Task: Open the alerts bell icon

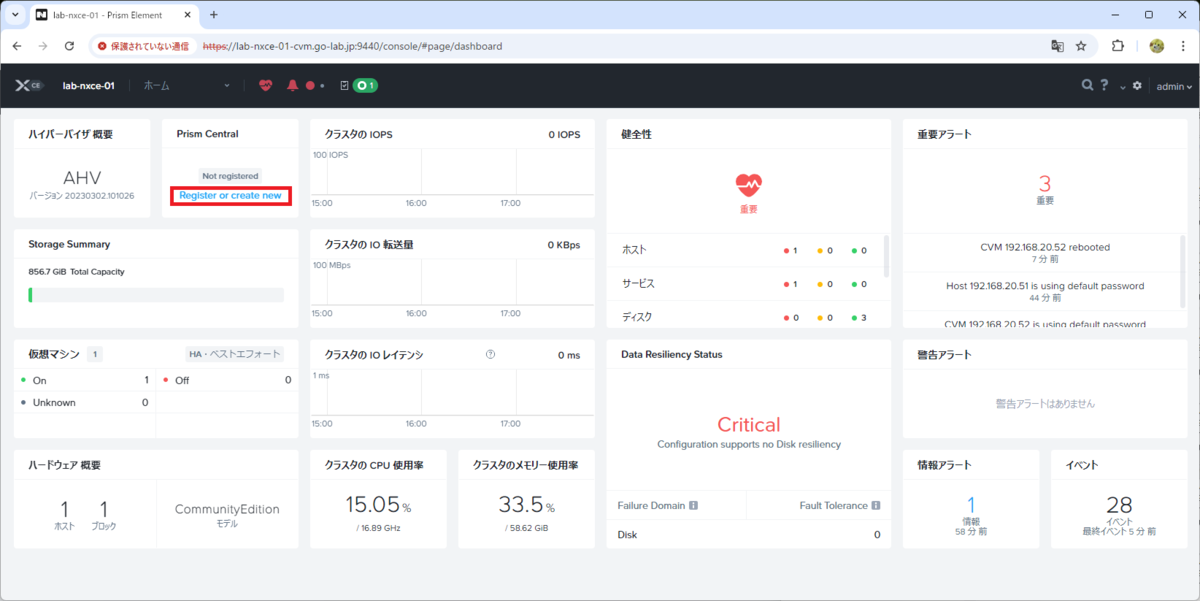Action: point(293,86)
